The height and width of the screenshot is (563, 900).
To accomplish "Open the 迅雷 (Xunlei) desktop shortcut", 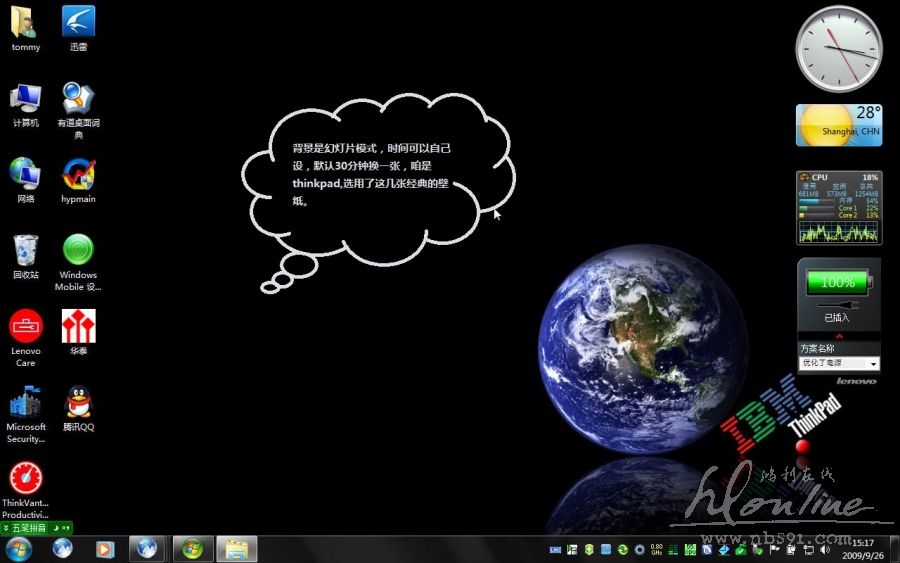I will click(78, 23).
